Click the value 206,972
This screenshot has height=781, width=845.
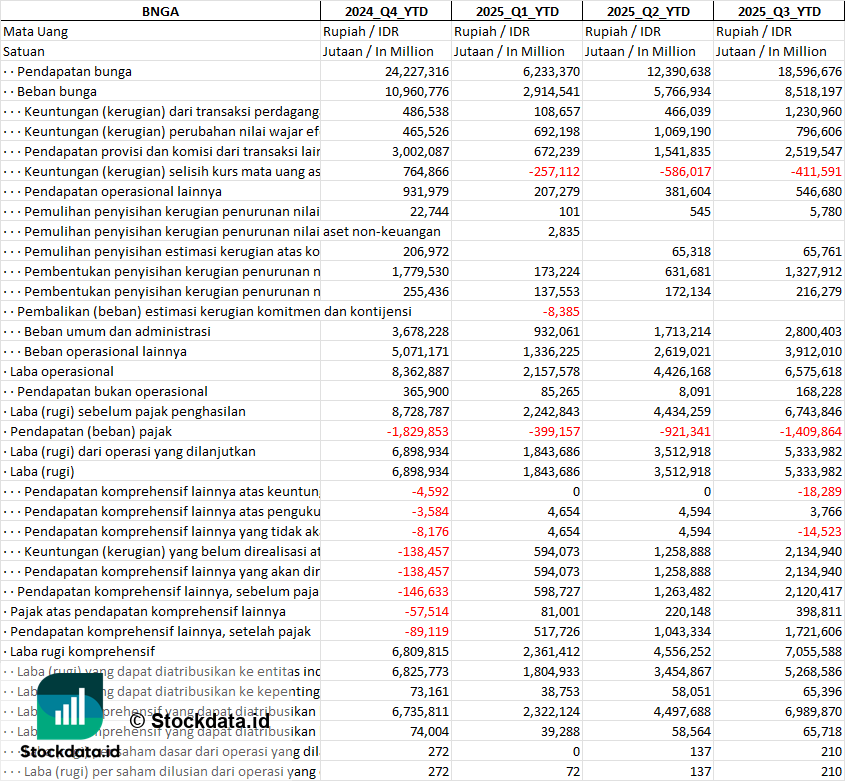[426, 251]
